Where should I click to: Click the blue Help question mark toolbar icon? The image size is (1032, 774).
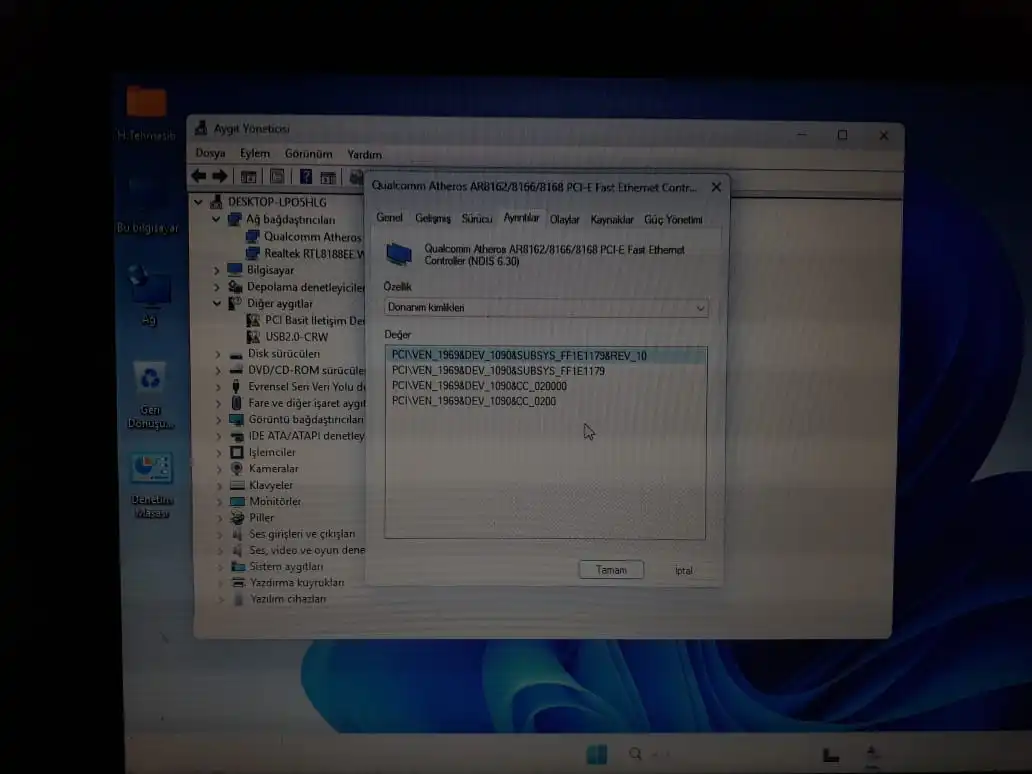[306, 176]
